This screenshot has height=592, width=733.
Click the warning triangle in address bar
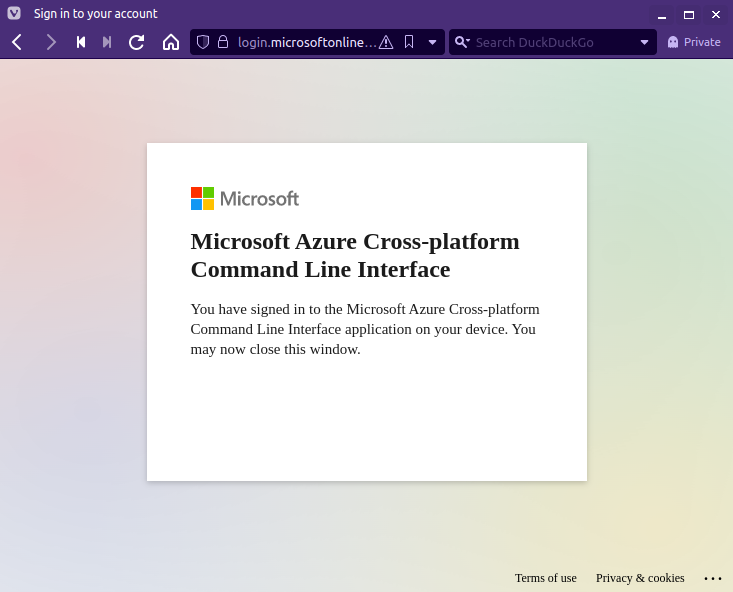(386, 43)
